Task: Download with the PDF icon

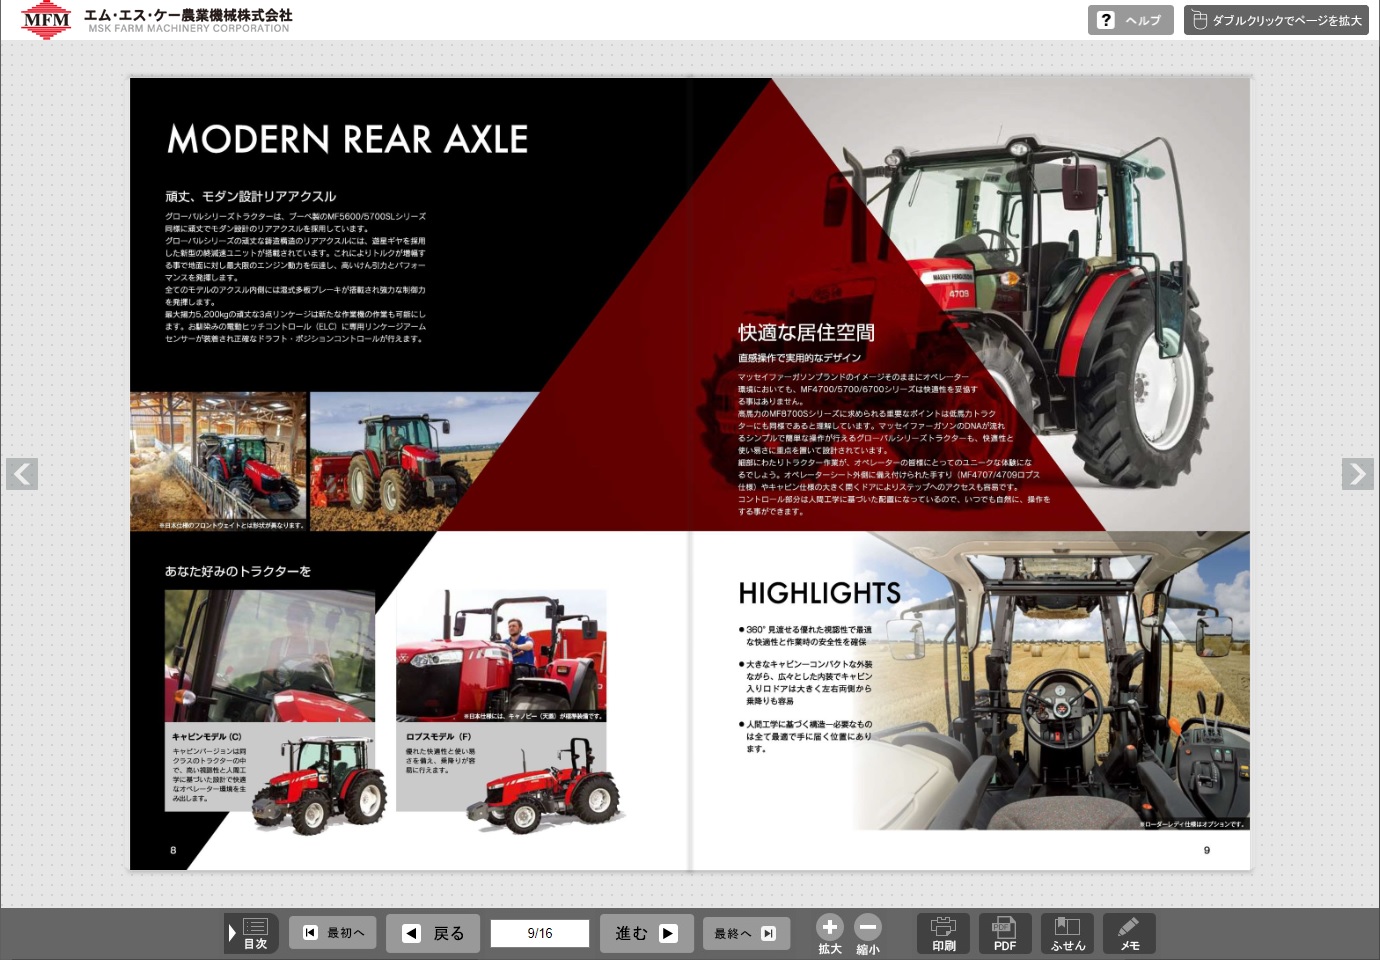Action: click(1005, 933)
